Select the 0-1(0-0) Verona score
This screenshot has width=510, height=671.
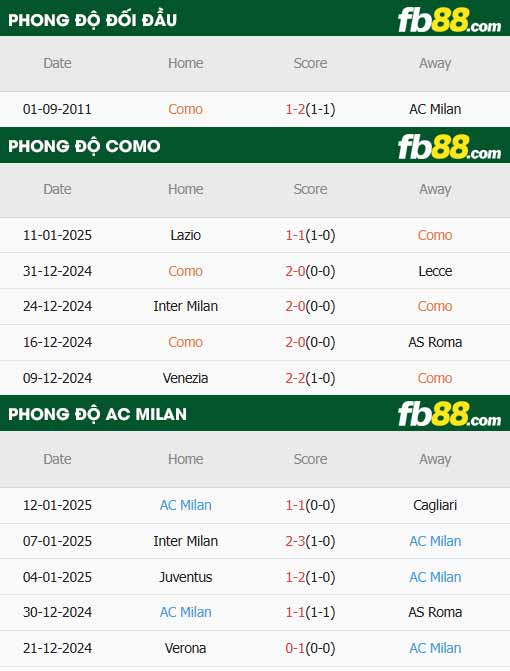point(310,648)
